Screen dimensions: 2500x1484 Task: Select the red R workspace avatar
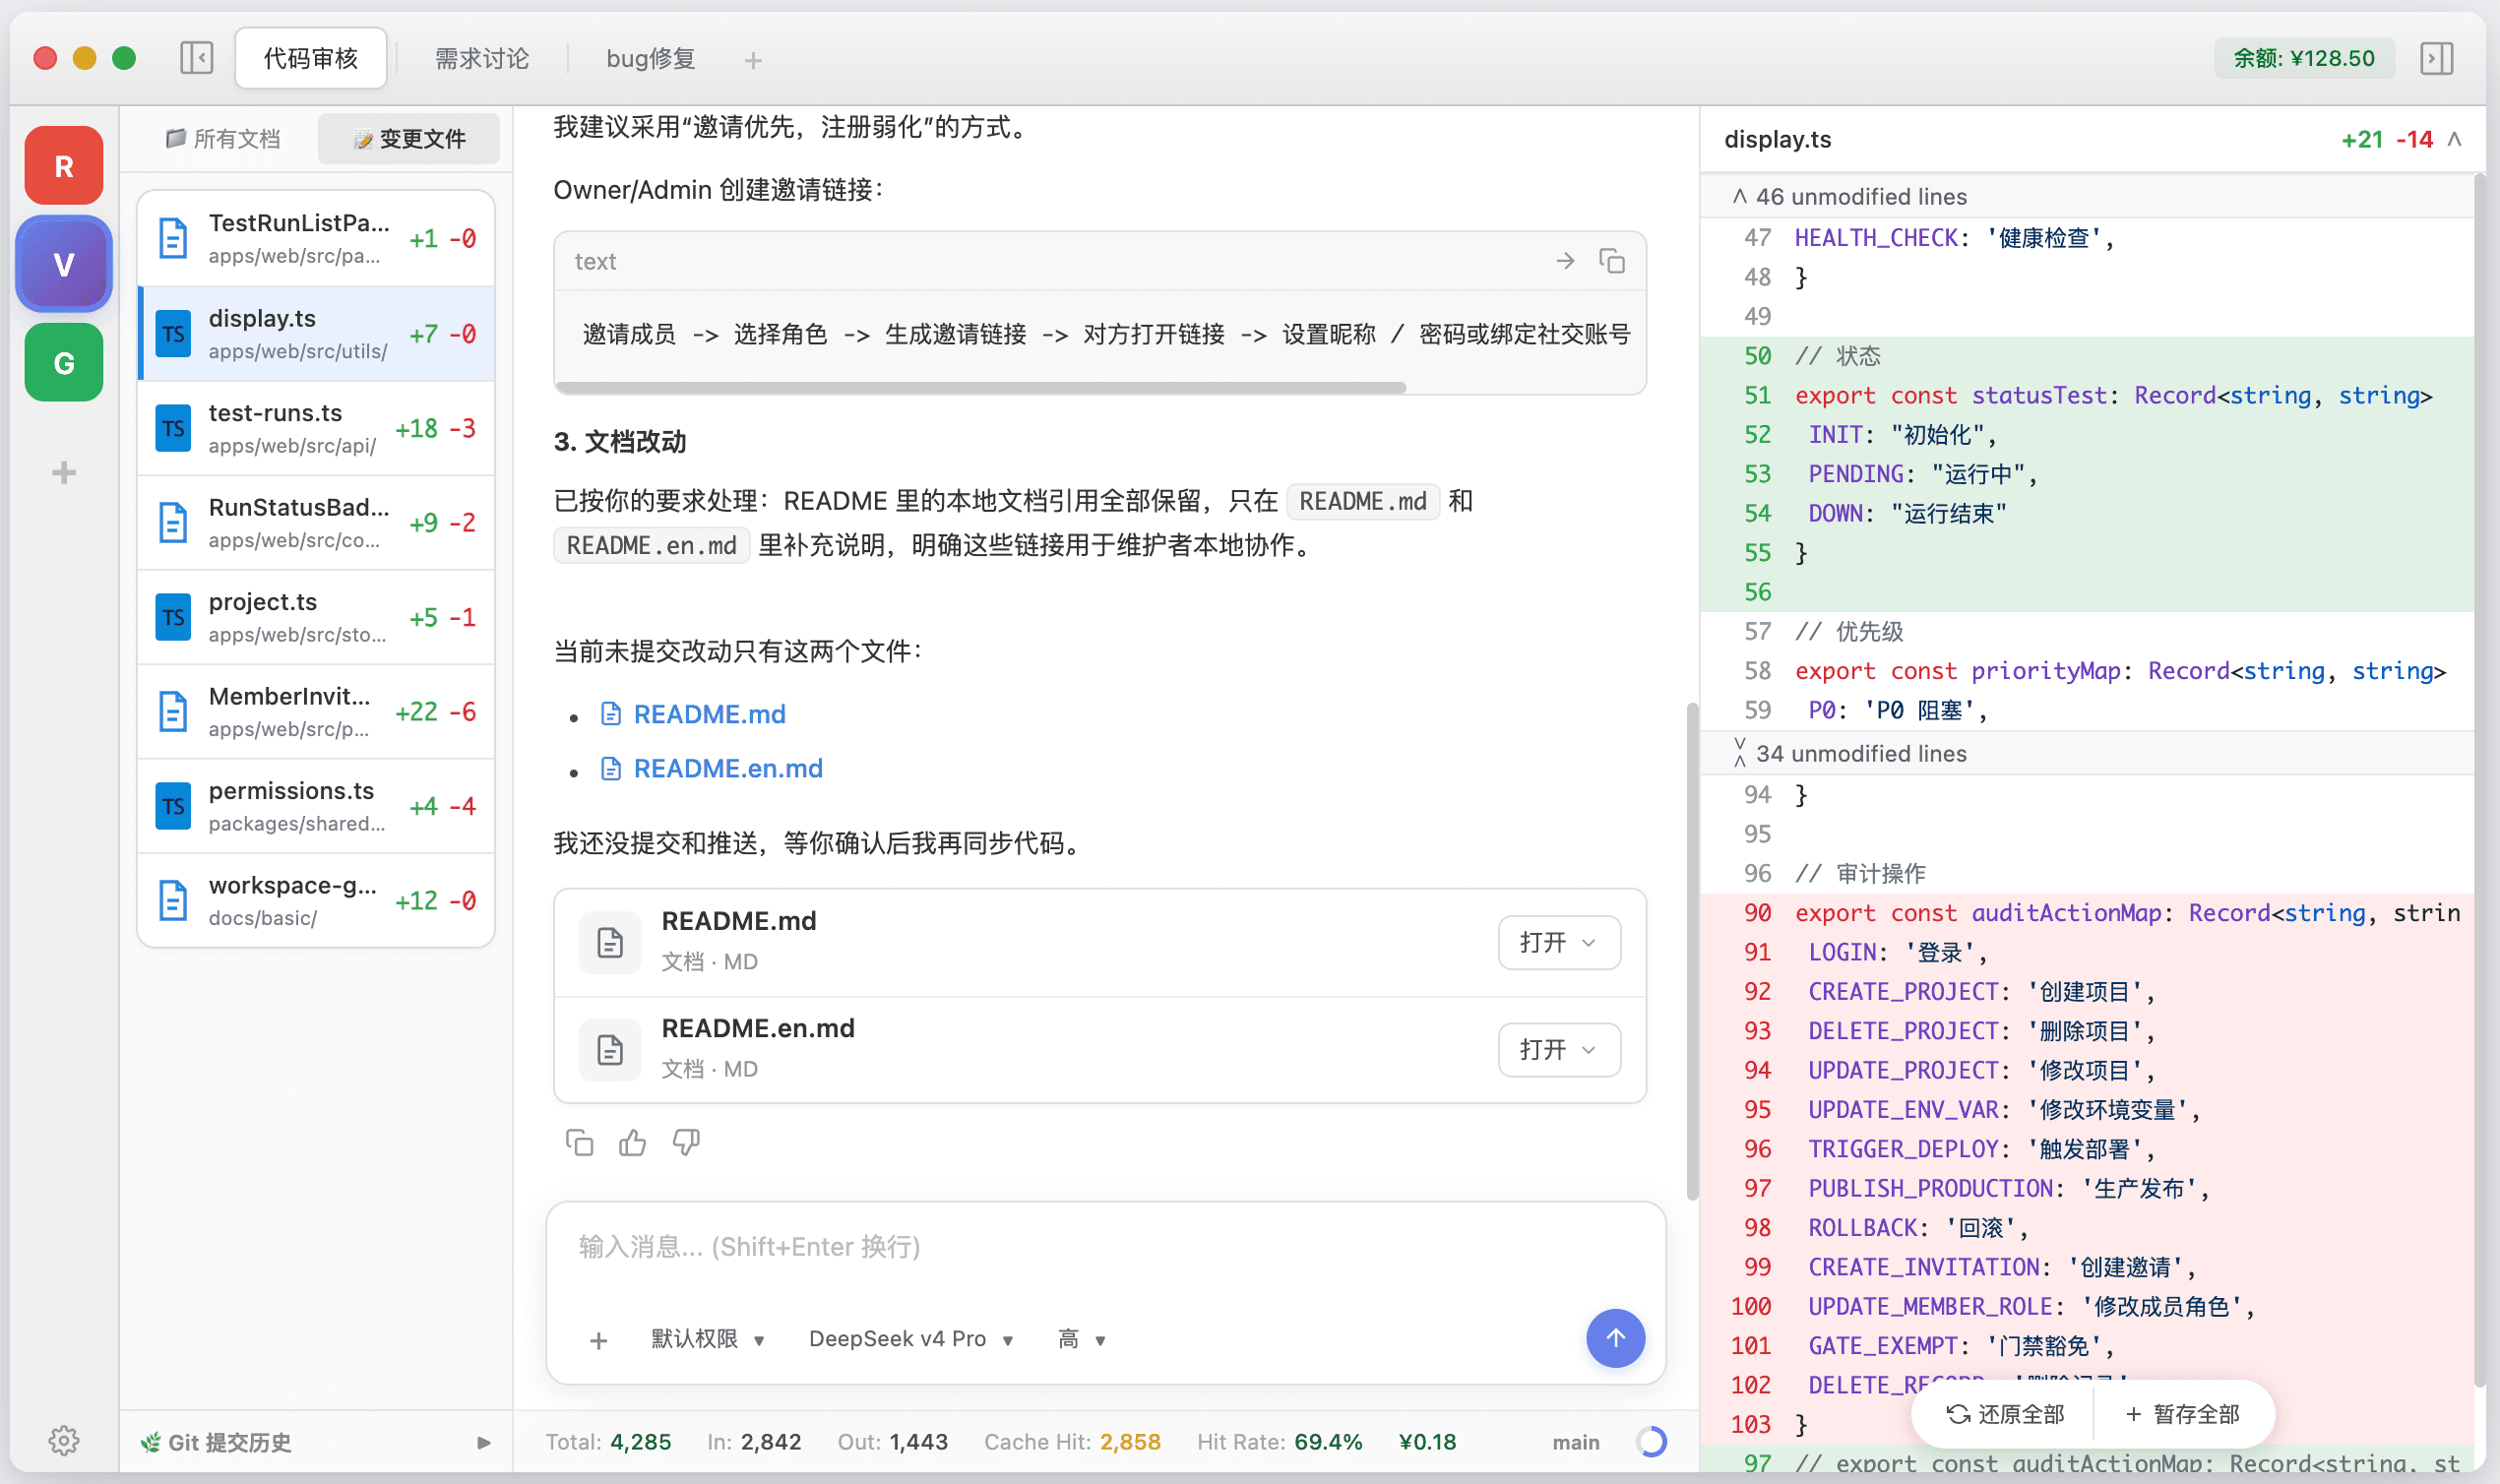tap(64, 166)
